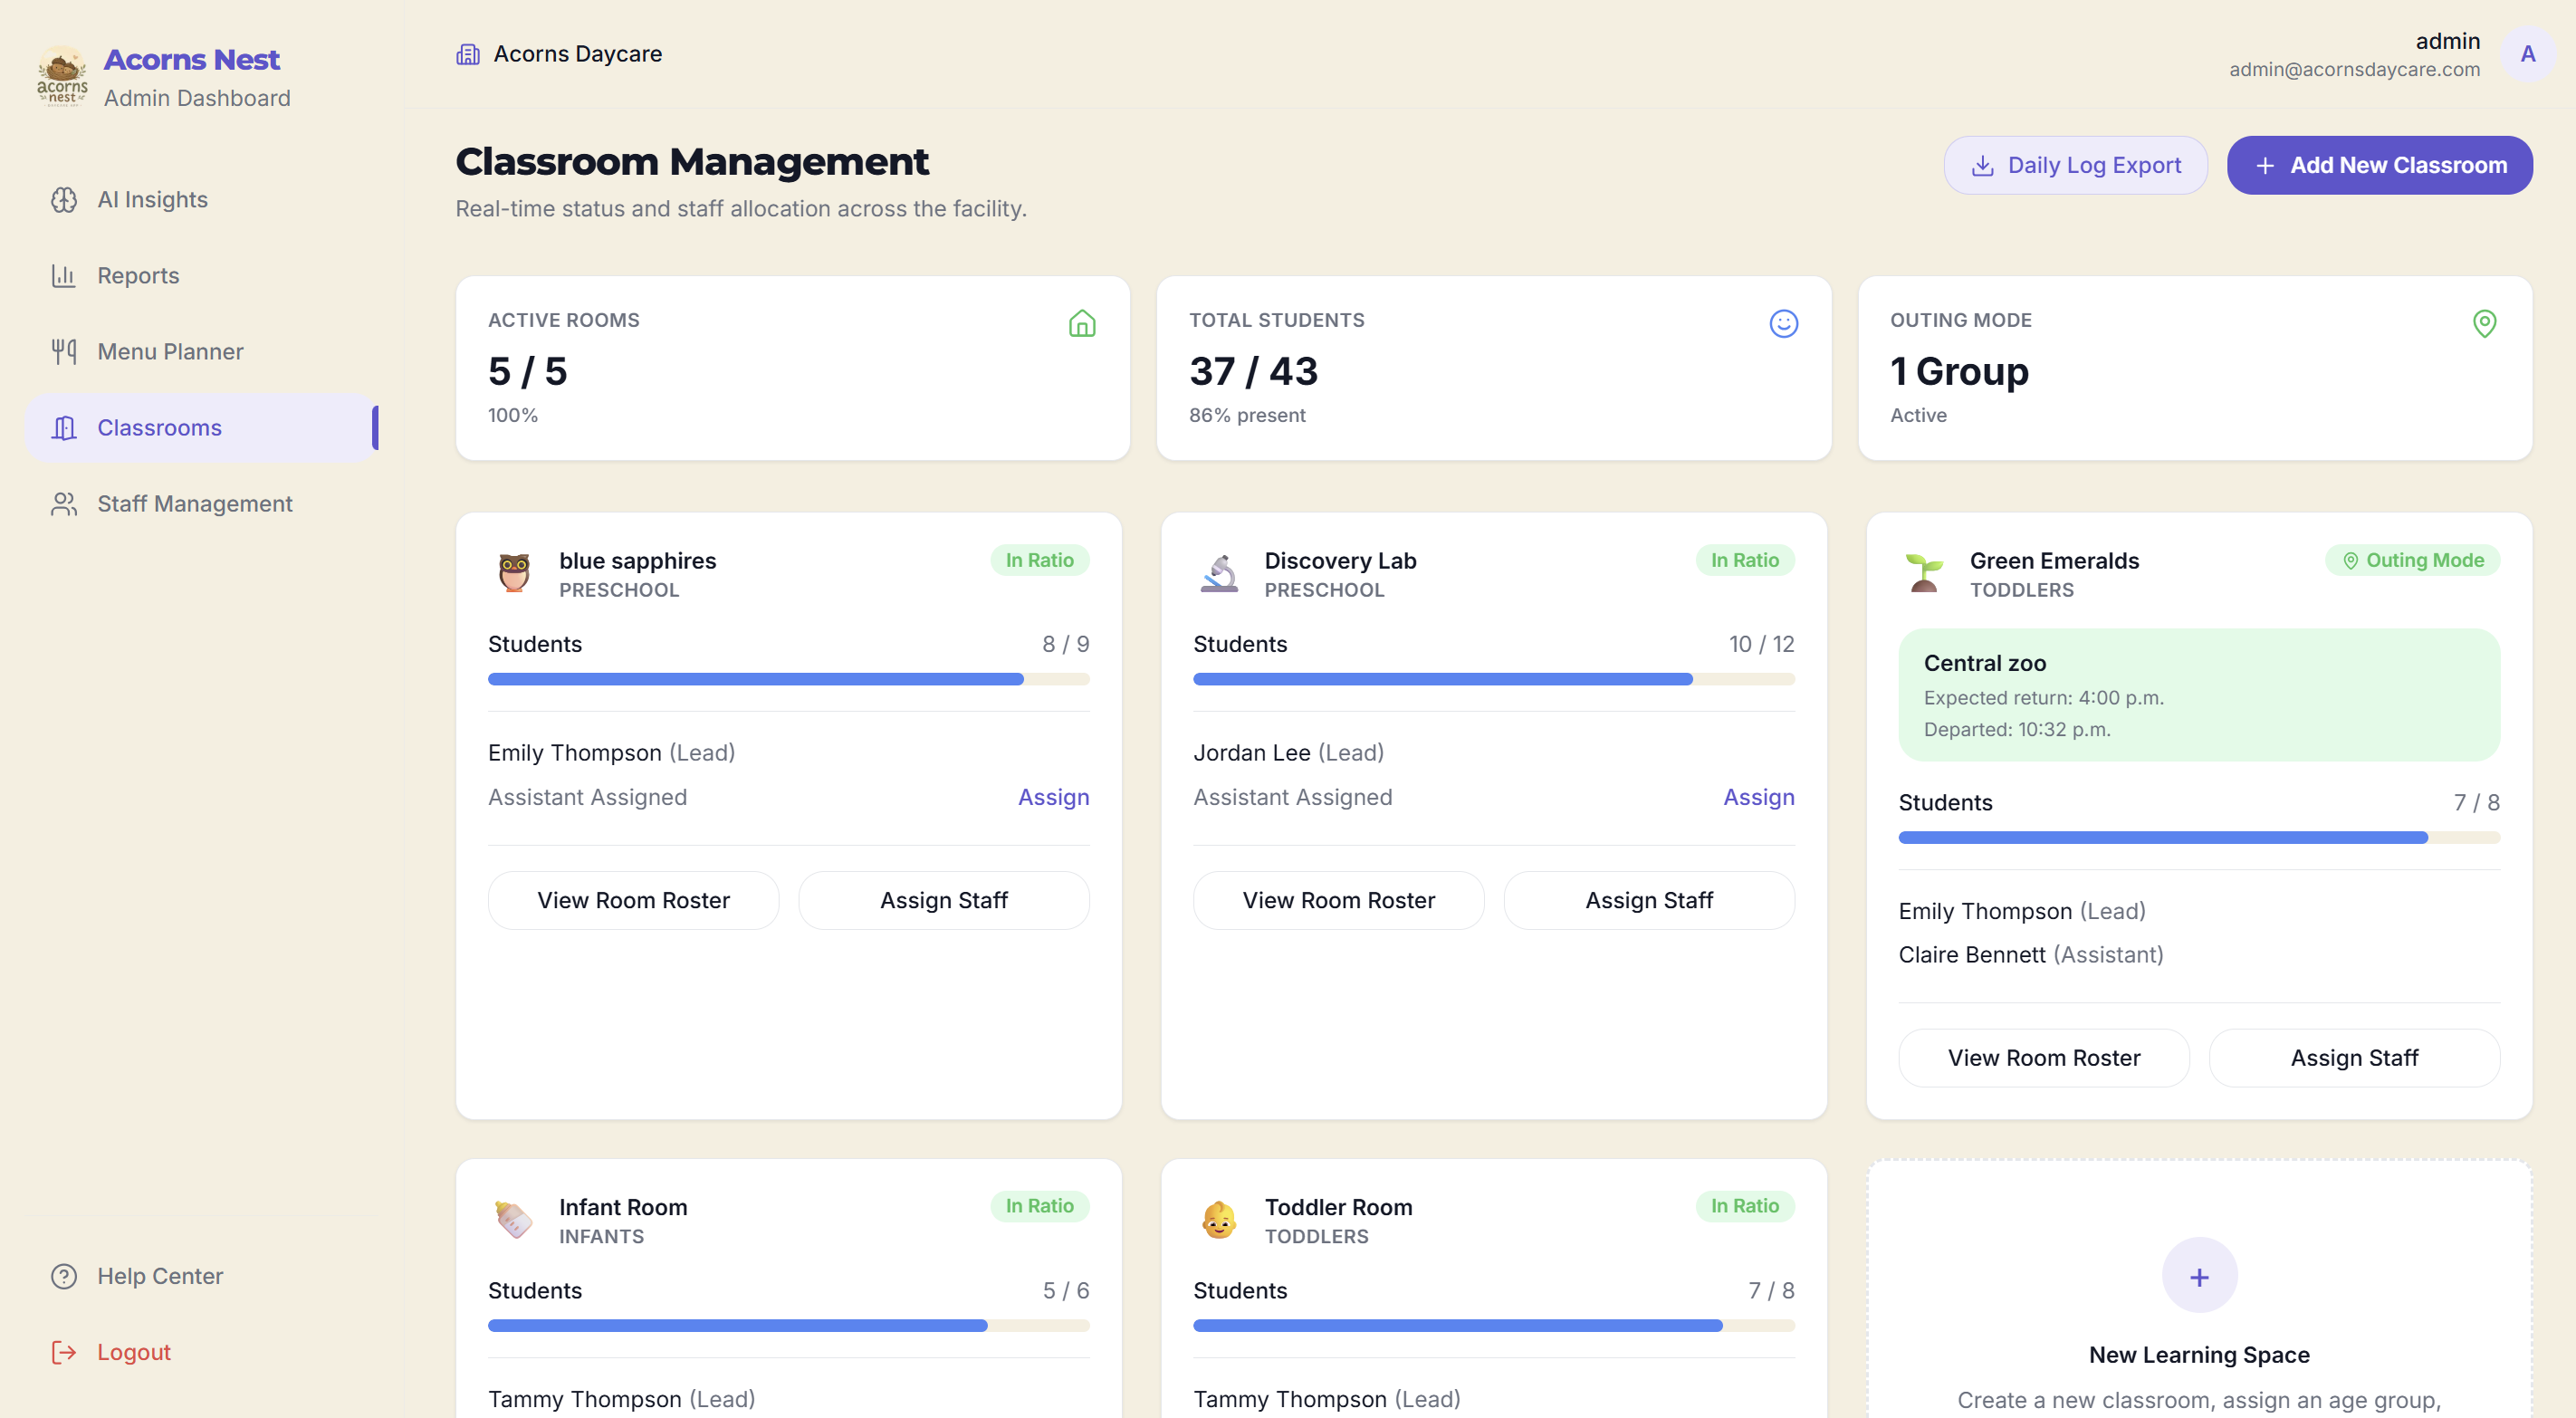Click Assign Staff for Green Emeralds
Image resolution: width=2576 pixels, height=1418 pixels.
pyautogui.click(x=2354, y=1058)
